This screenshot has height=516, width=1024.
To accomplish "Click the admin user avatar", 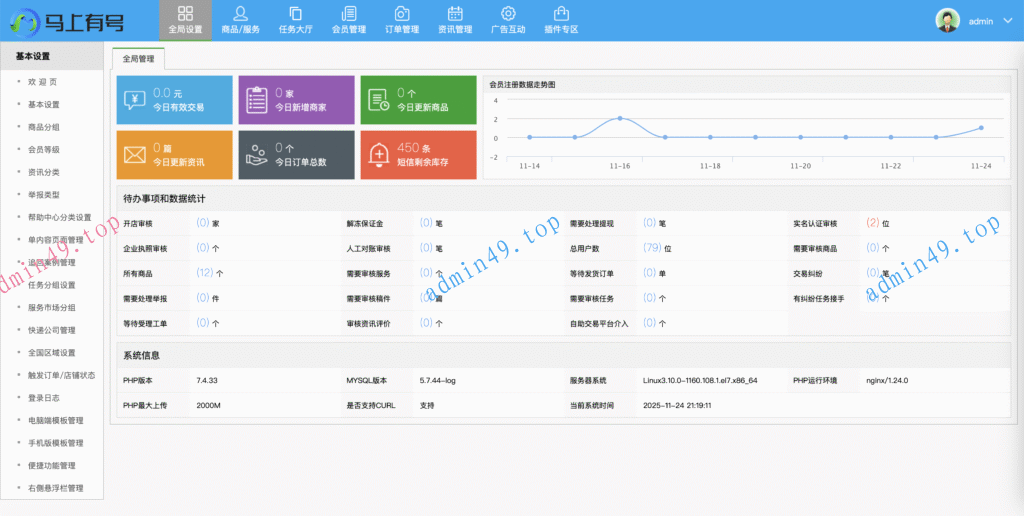I will (947, 20).
